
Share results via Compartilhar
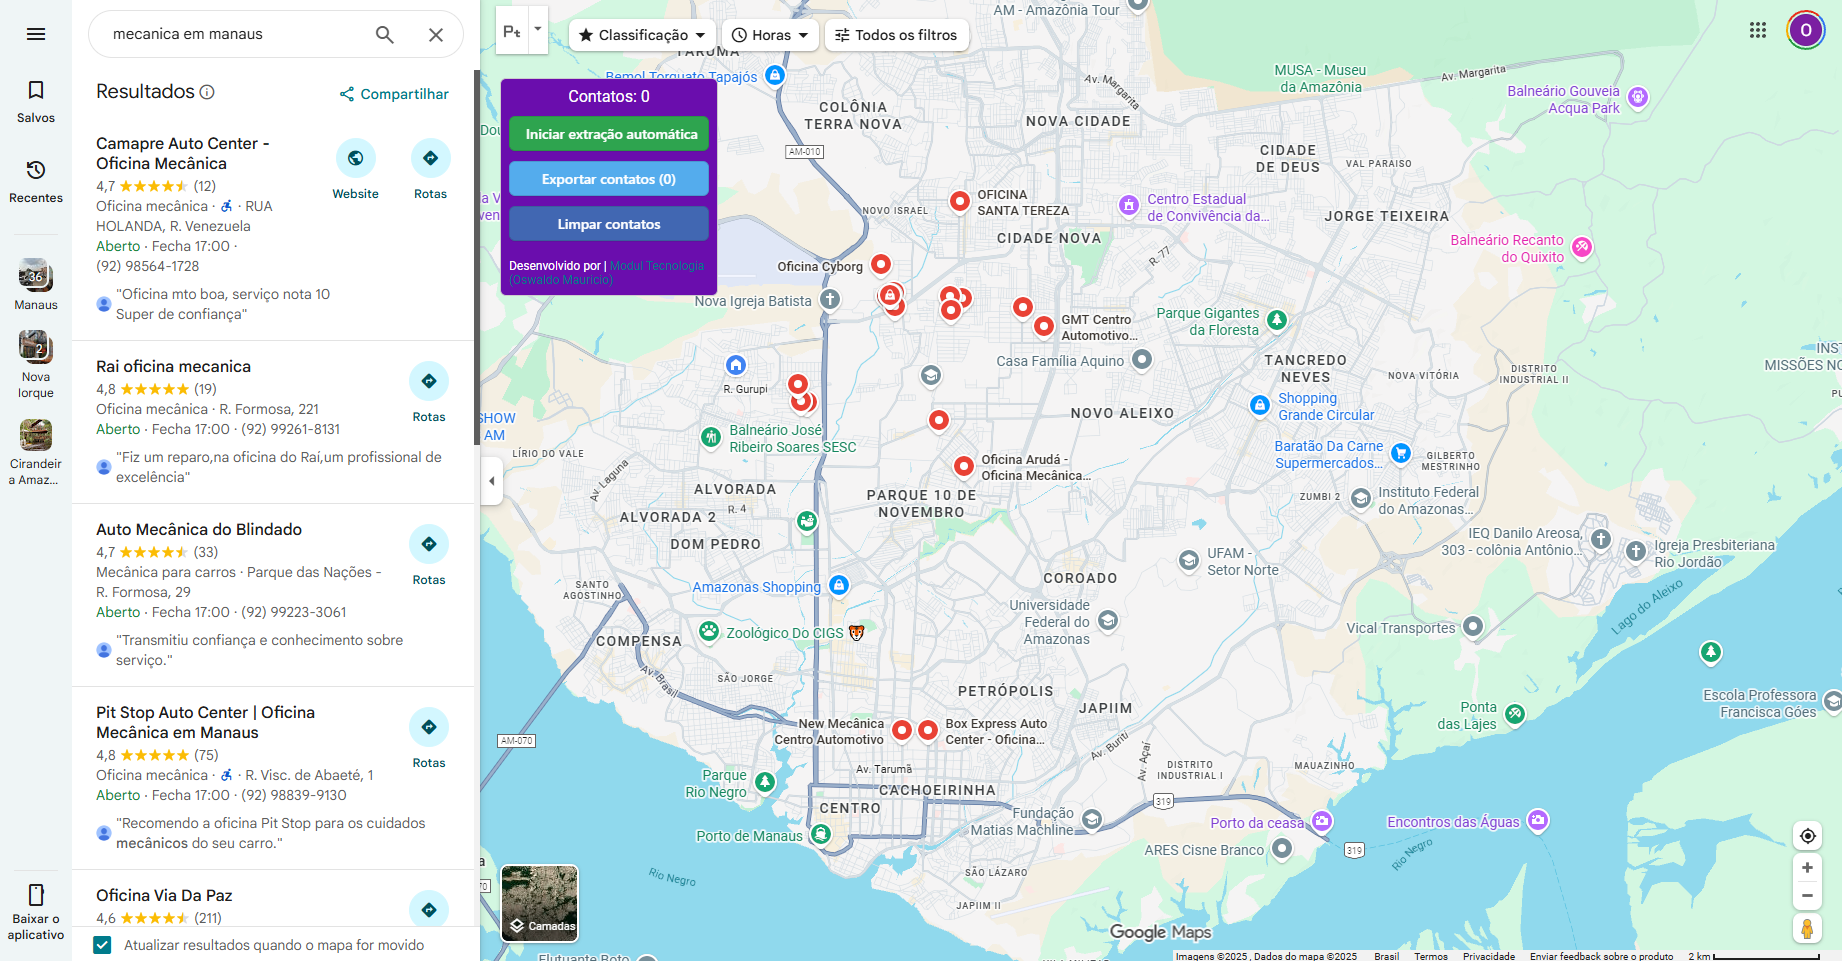point(394,94)
